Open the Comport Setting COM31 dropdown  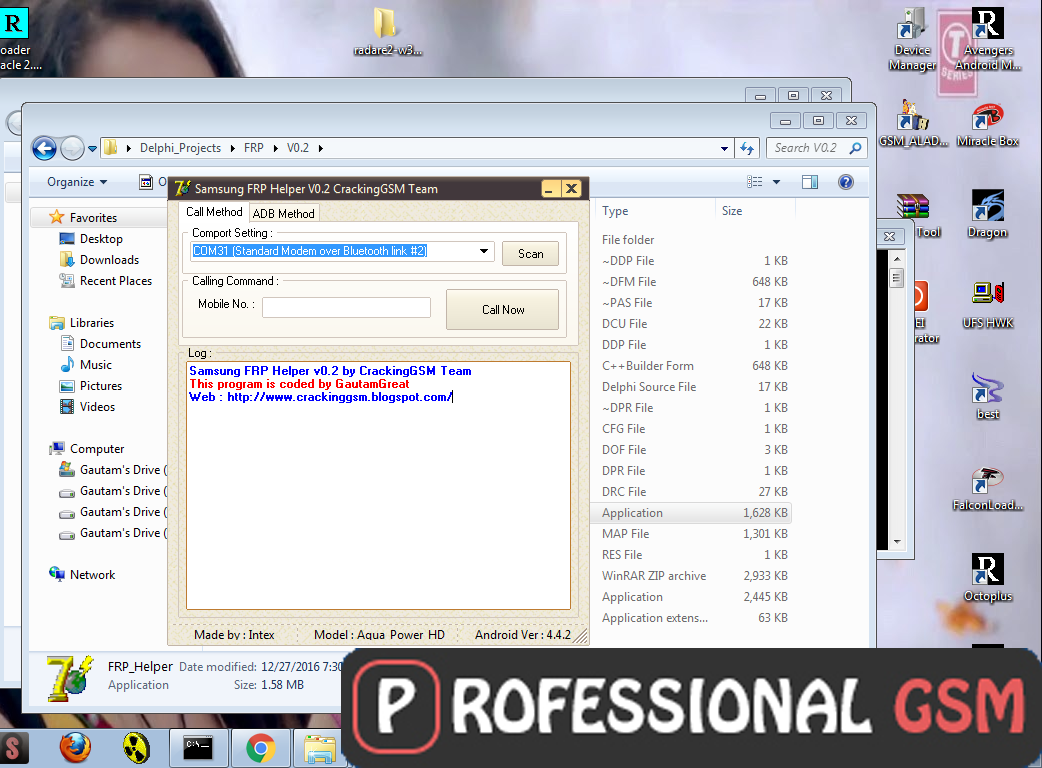click(x=484, y=251)
